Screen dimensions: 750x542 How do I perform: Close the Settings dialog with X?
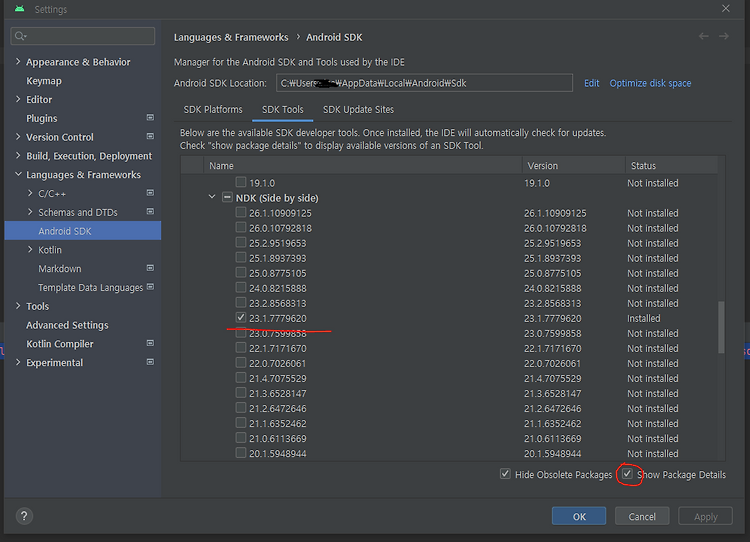point(726,9)
